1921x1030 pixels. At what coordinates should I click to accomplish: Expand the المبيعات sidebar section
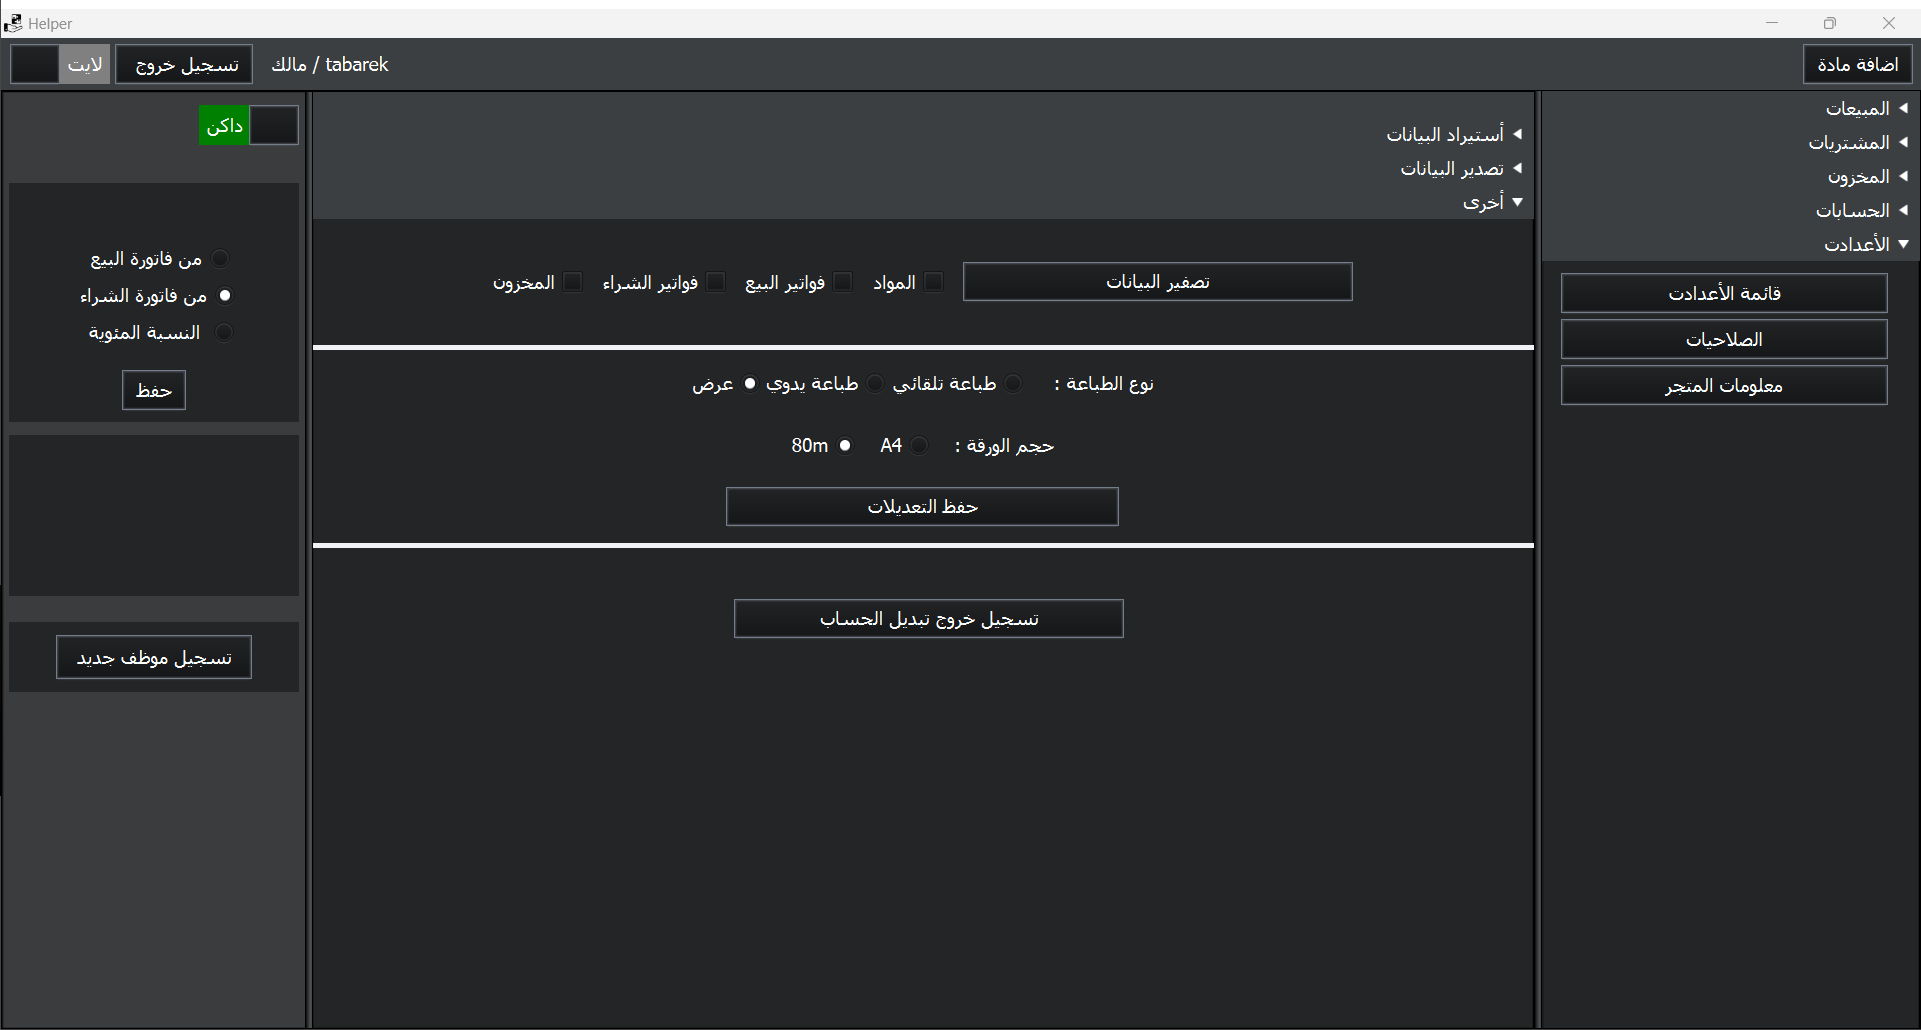click(1866, 108)
